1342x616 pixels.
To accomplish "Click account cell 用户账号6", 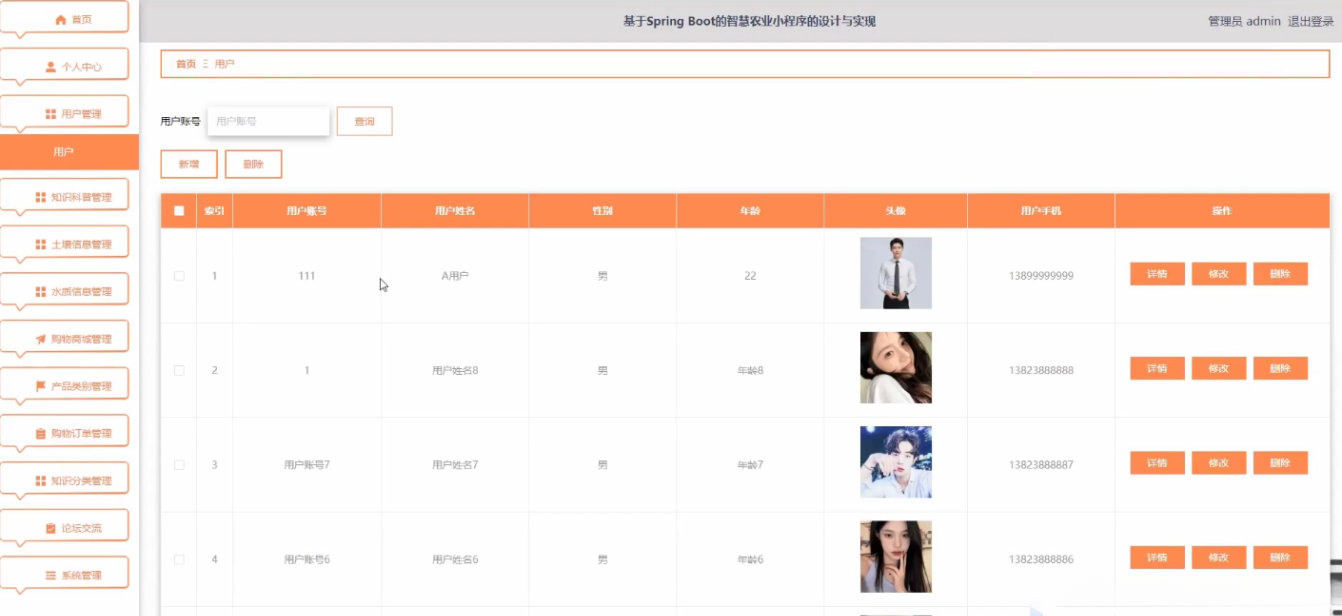I will point(307,560).
